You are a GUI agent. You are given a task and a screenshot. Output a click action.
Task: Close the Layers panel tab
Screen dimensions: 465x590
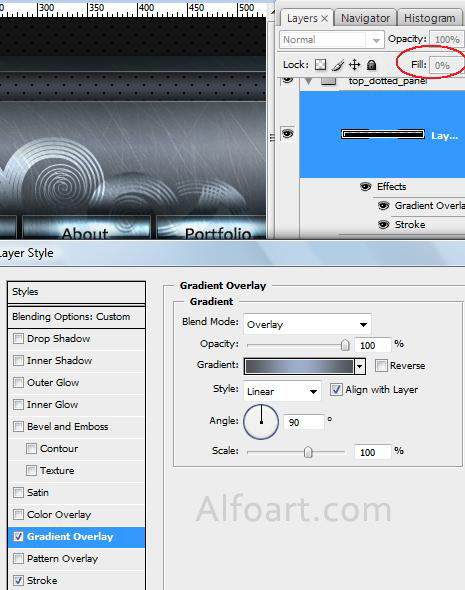click(325, 18)
